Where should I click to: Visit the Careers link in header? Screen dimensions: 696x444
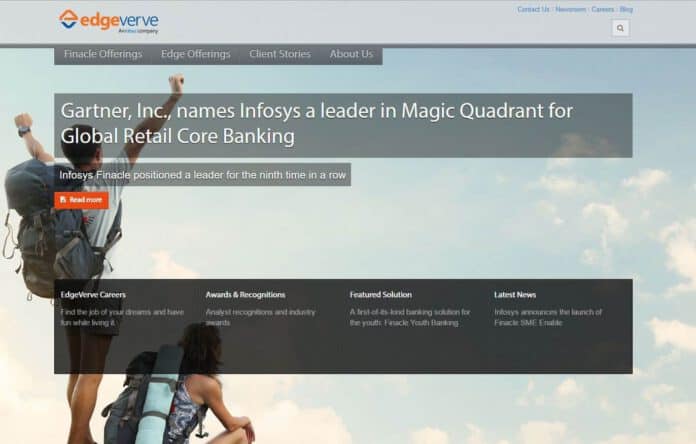click(x=603, y=9)
